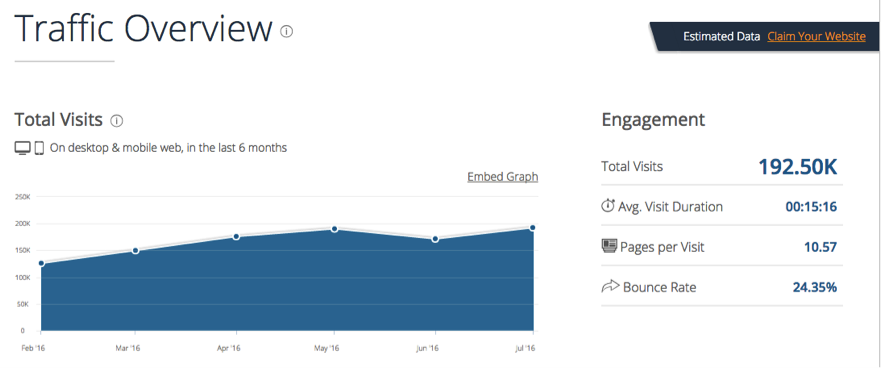Click the info icon next to Total Visits heading

pyautogui.click(x=116, y=120)
